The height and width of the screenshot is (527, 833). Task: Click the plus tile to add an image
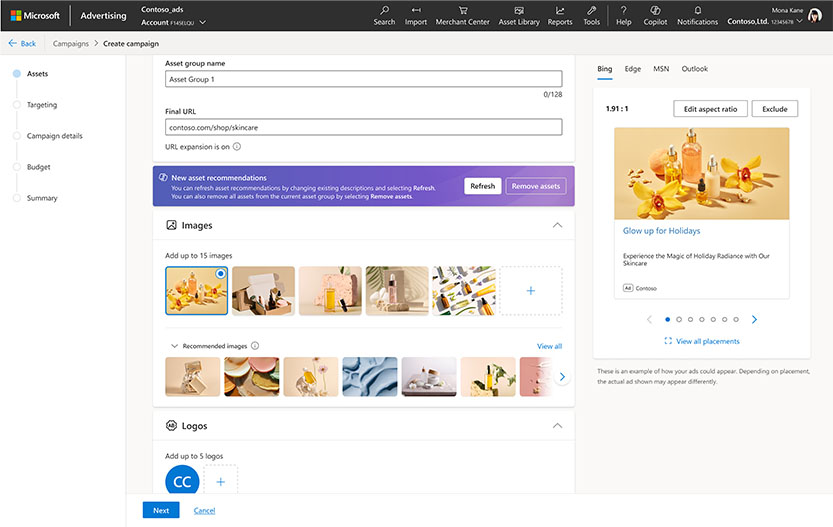pos(531,291)
